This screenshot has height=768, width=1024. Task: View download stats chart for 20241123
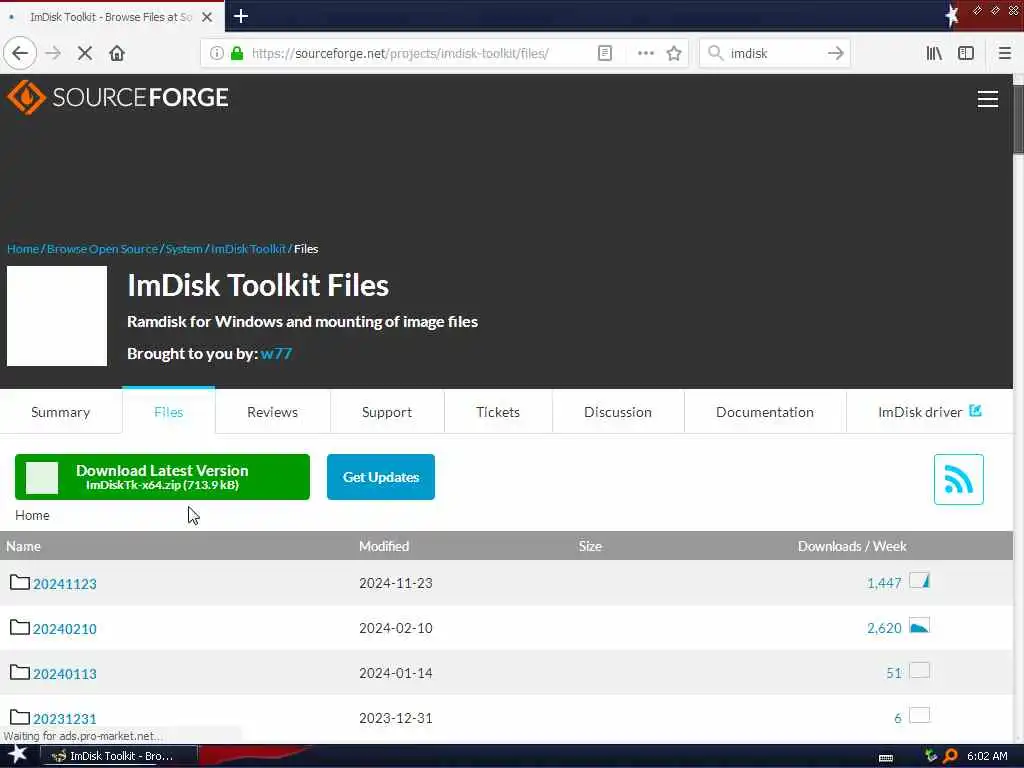pos(919,581)
